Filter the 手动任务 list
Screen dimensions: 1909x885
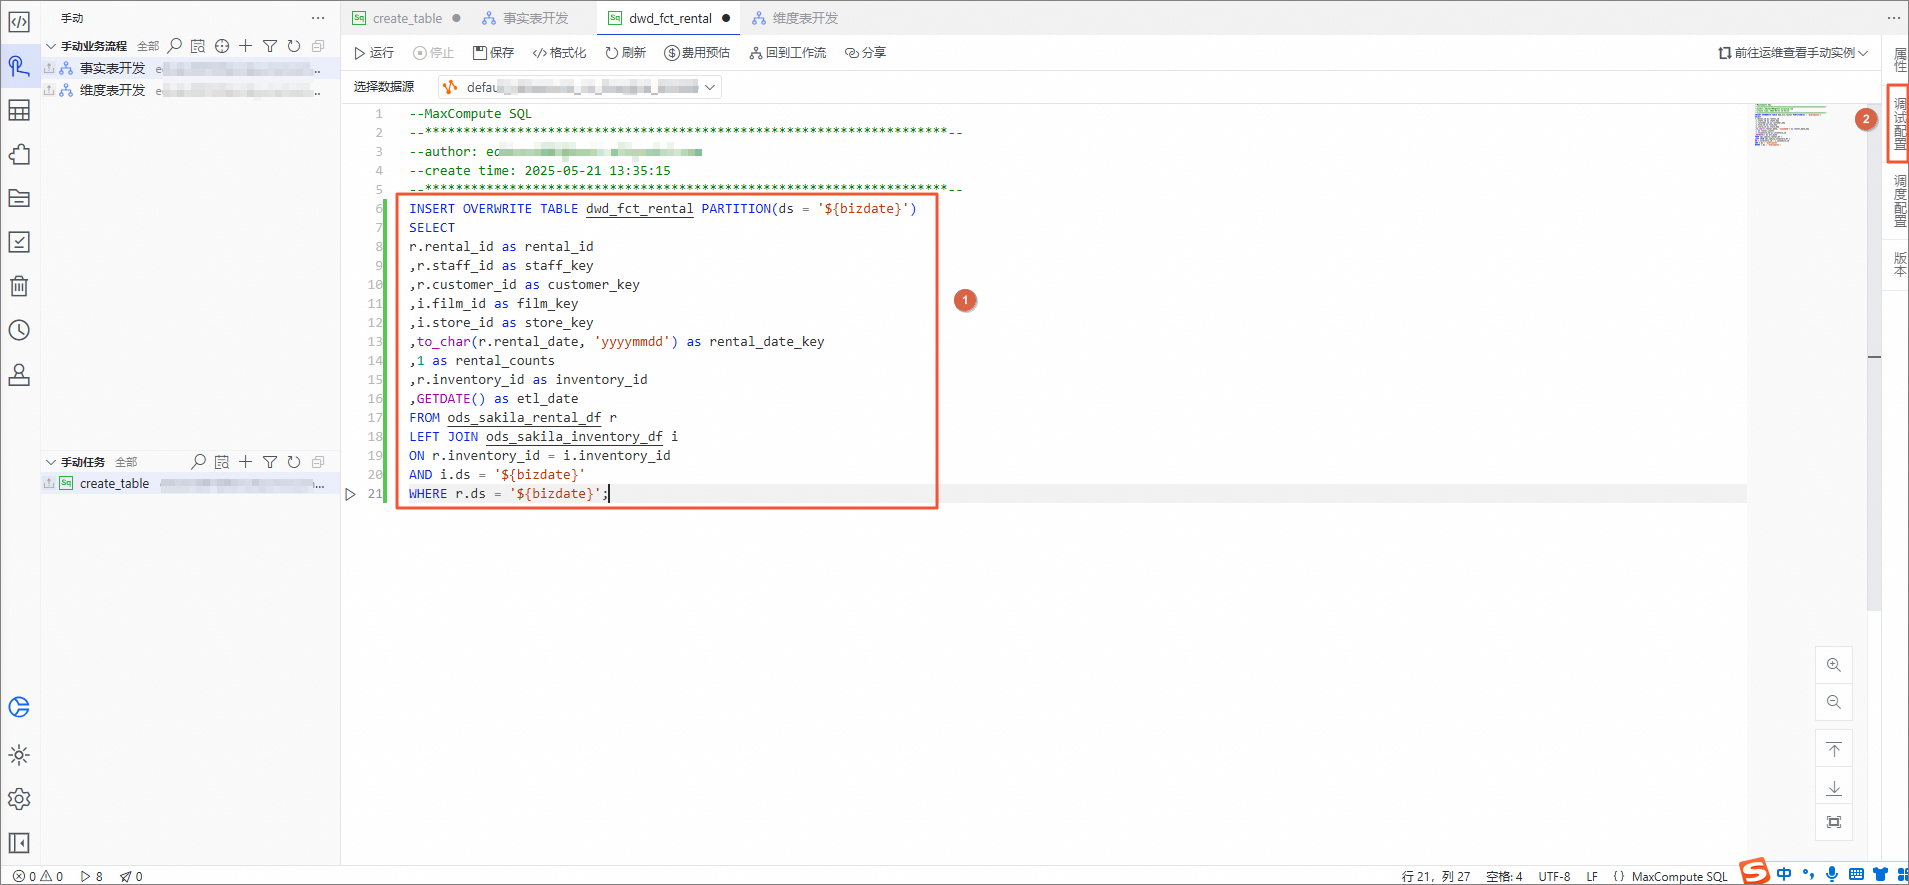tap(270, 462)
